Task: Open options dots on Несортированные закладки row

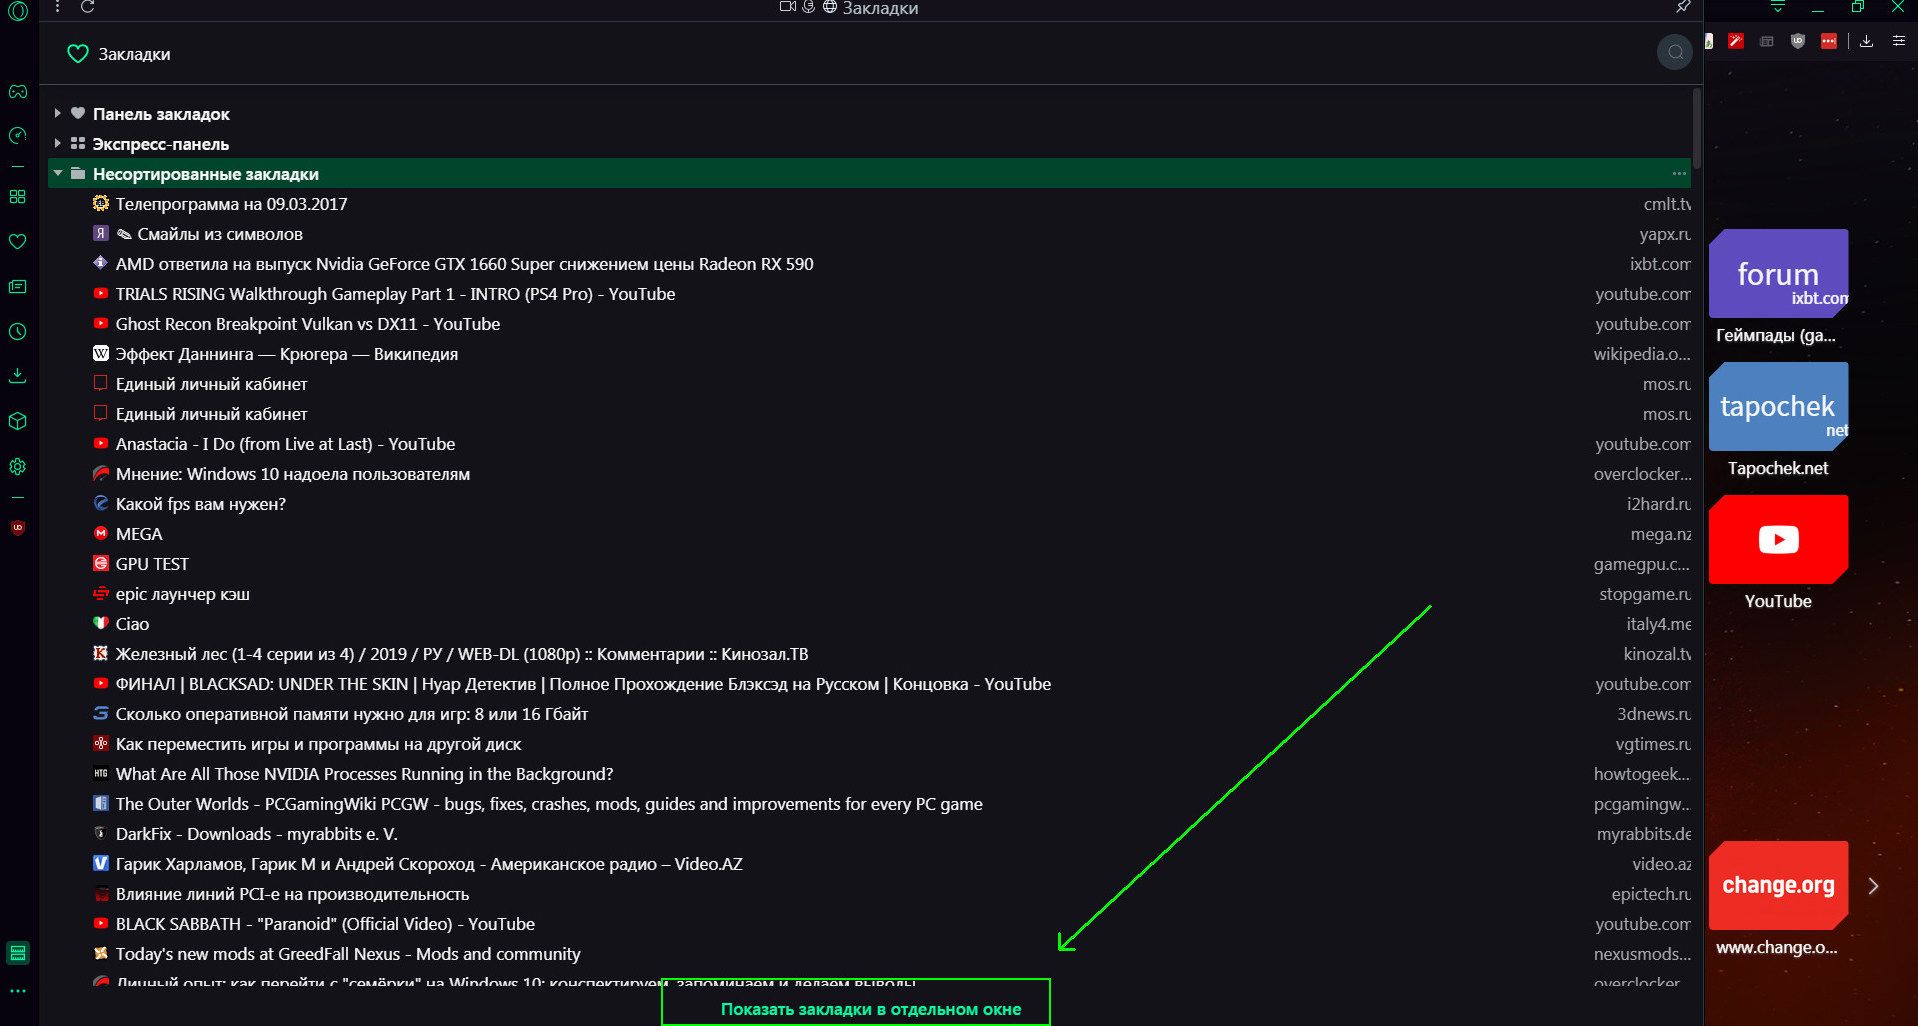Action: tap(1679, 174)
